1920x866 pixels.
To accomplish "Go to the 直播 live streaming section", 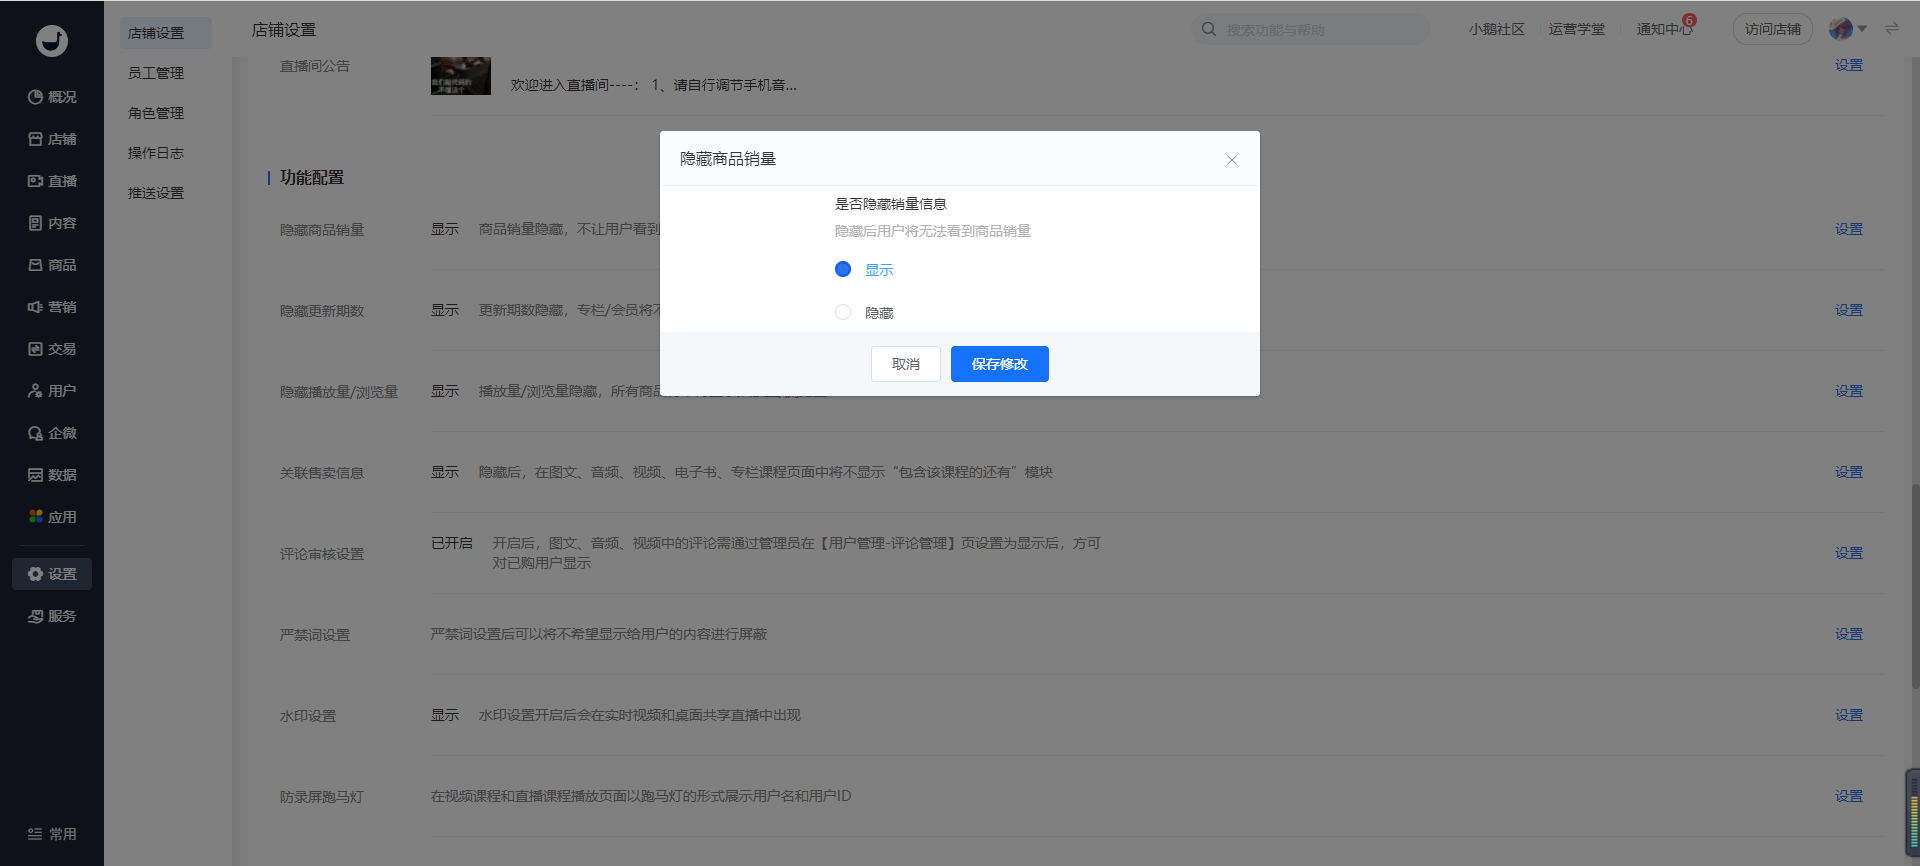I will click(52, 181).
